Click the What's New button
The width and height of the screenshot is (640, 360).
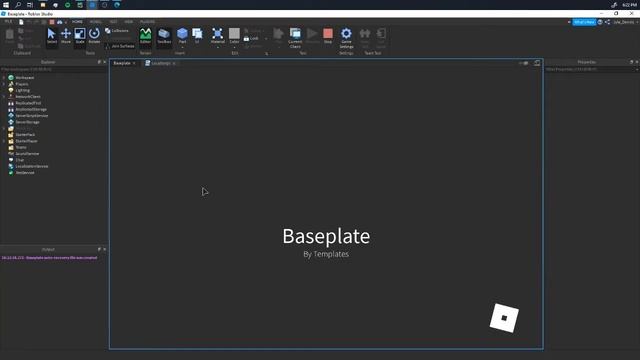click(584, 22)
